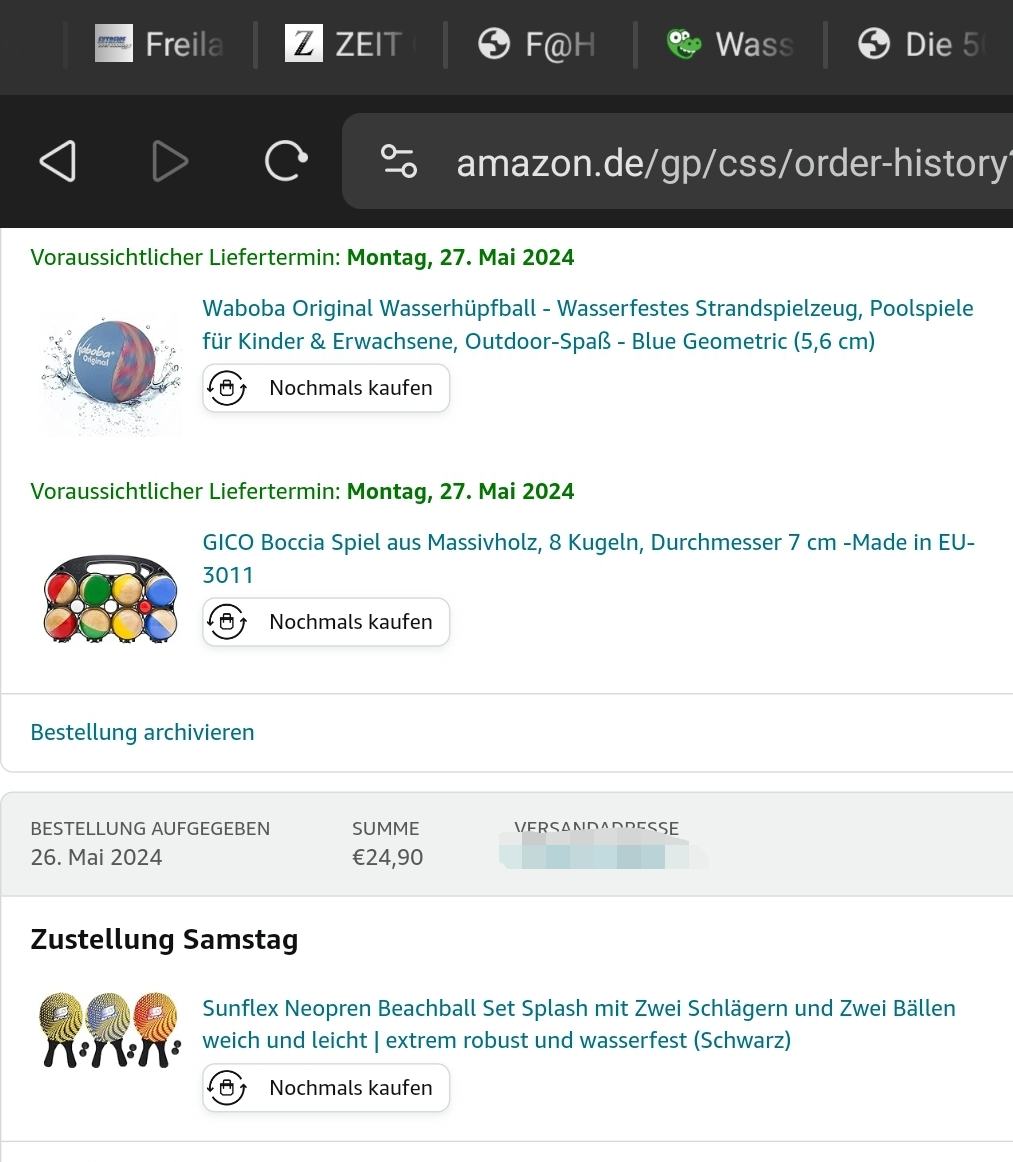Click the Sunflex paddles product thumbnail
Viewport: 1013px width, 1162px height.
110,1030
